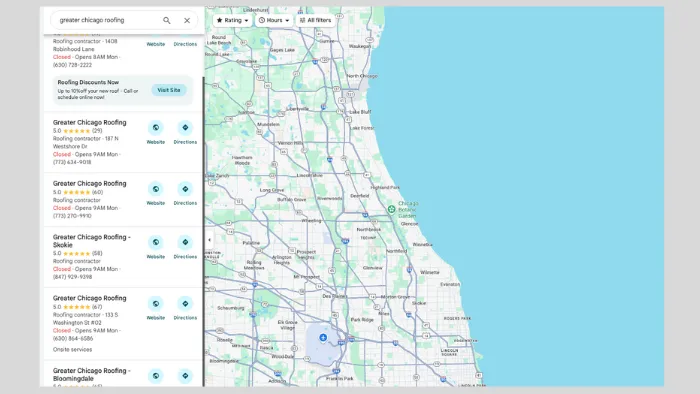Click Website globe icon for the Bloomingdale listing
This screenshot has width=700, height=394.
click(x=156, y=376)
